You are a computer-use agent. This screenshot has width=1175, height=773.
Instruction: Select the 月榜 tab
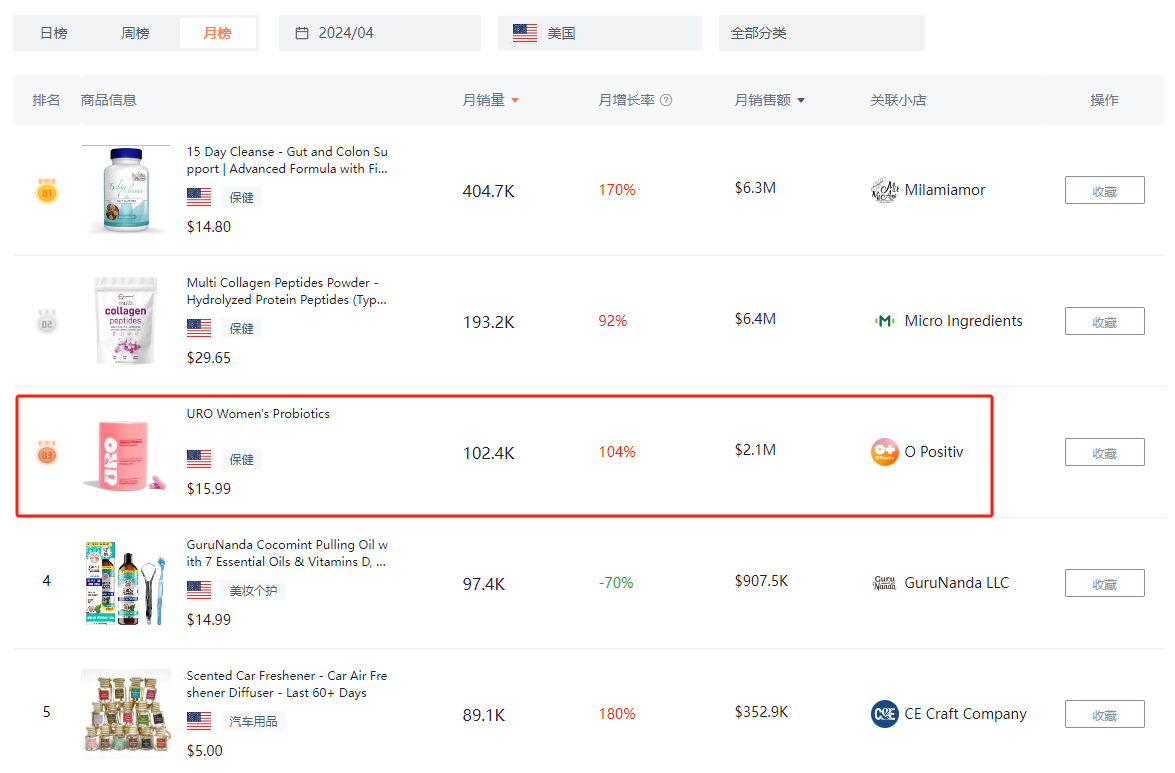point(217,33)
